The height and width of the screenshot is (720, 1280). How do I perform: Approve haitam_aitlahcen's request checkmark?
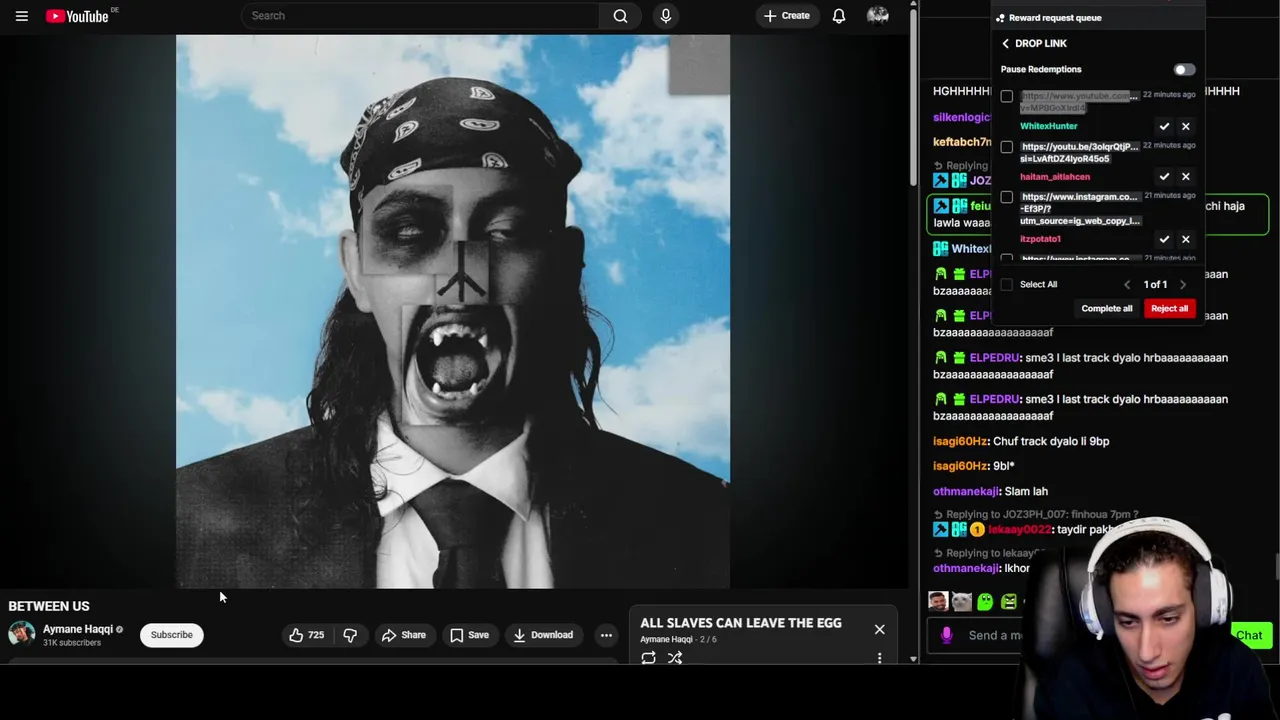tap(1164, 177)
